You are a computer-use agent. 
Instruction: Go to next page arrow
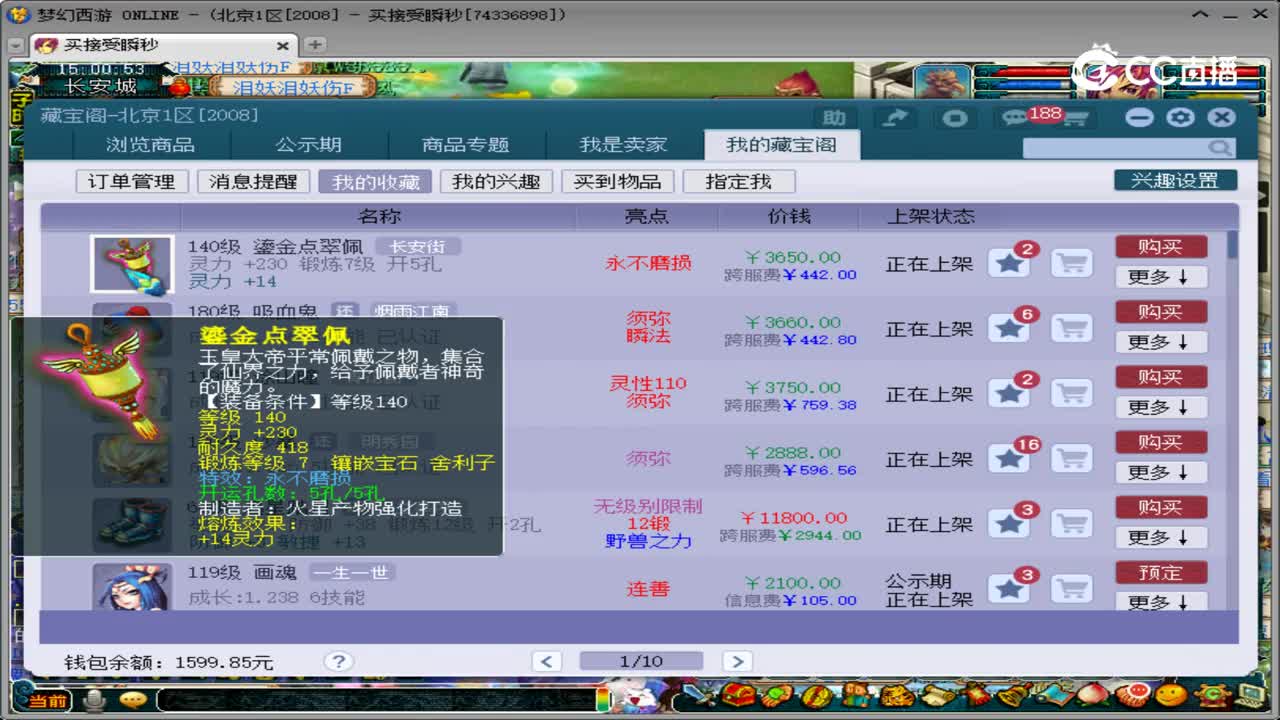[737, 661]
